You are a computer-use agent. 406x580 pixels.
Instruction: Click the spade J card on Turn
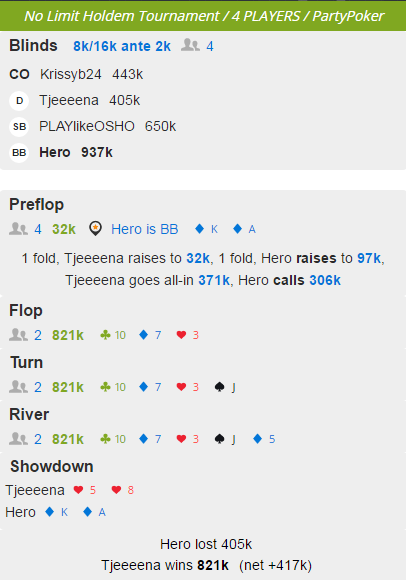pyautogui.click(x=225, y=387)
